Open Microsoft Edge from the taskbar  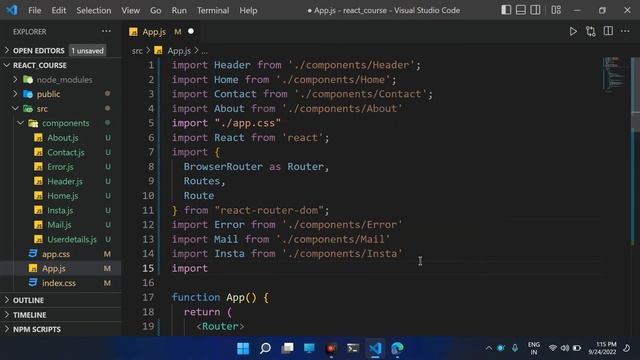[x=397, y=348]
